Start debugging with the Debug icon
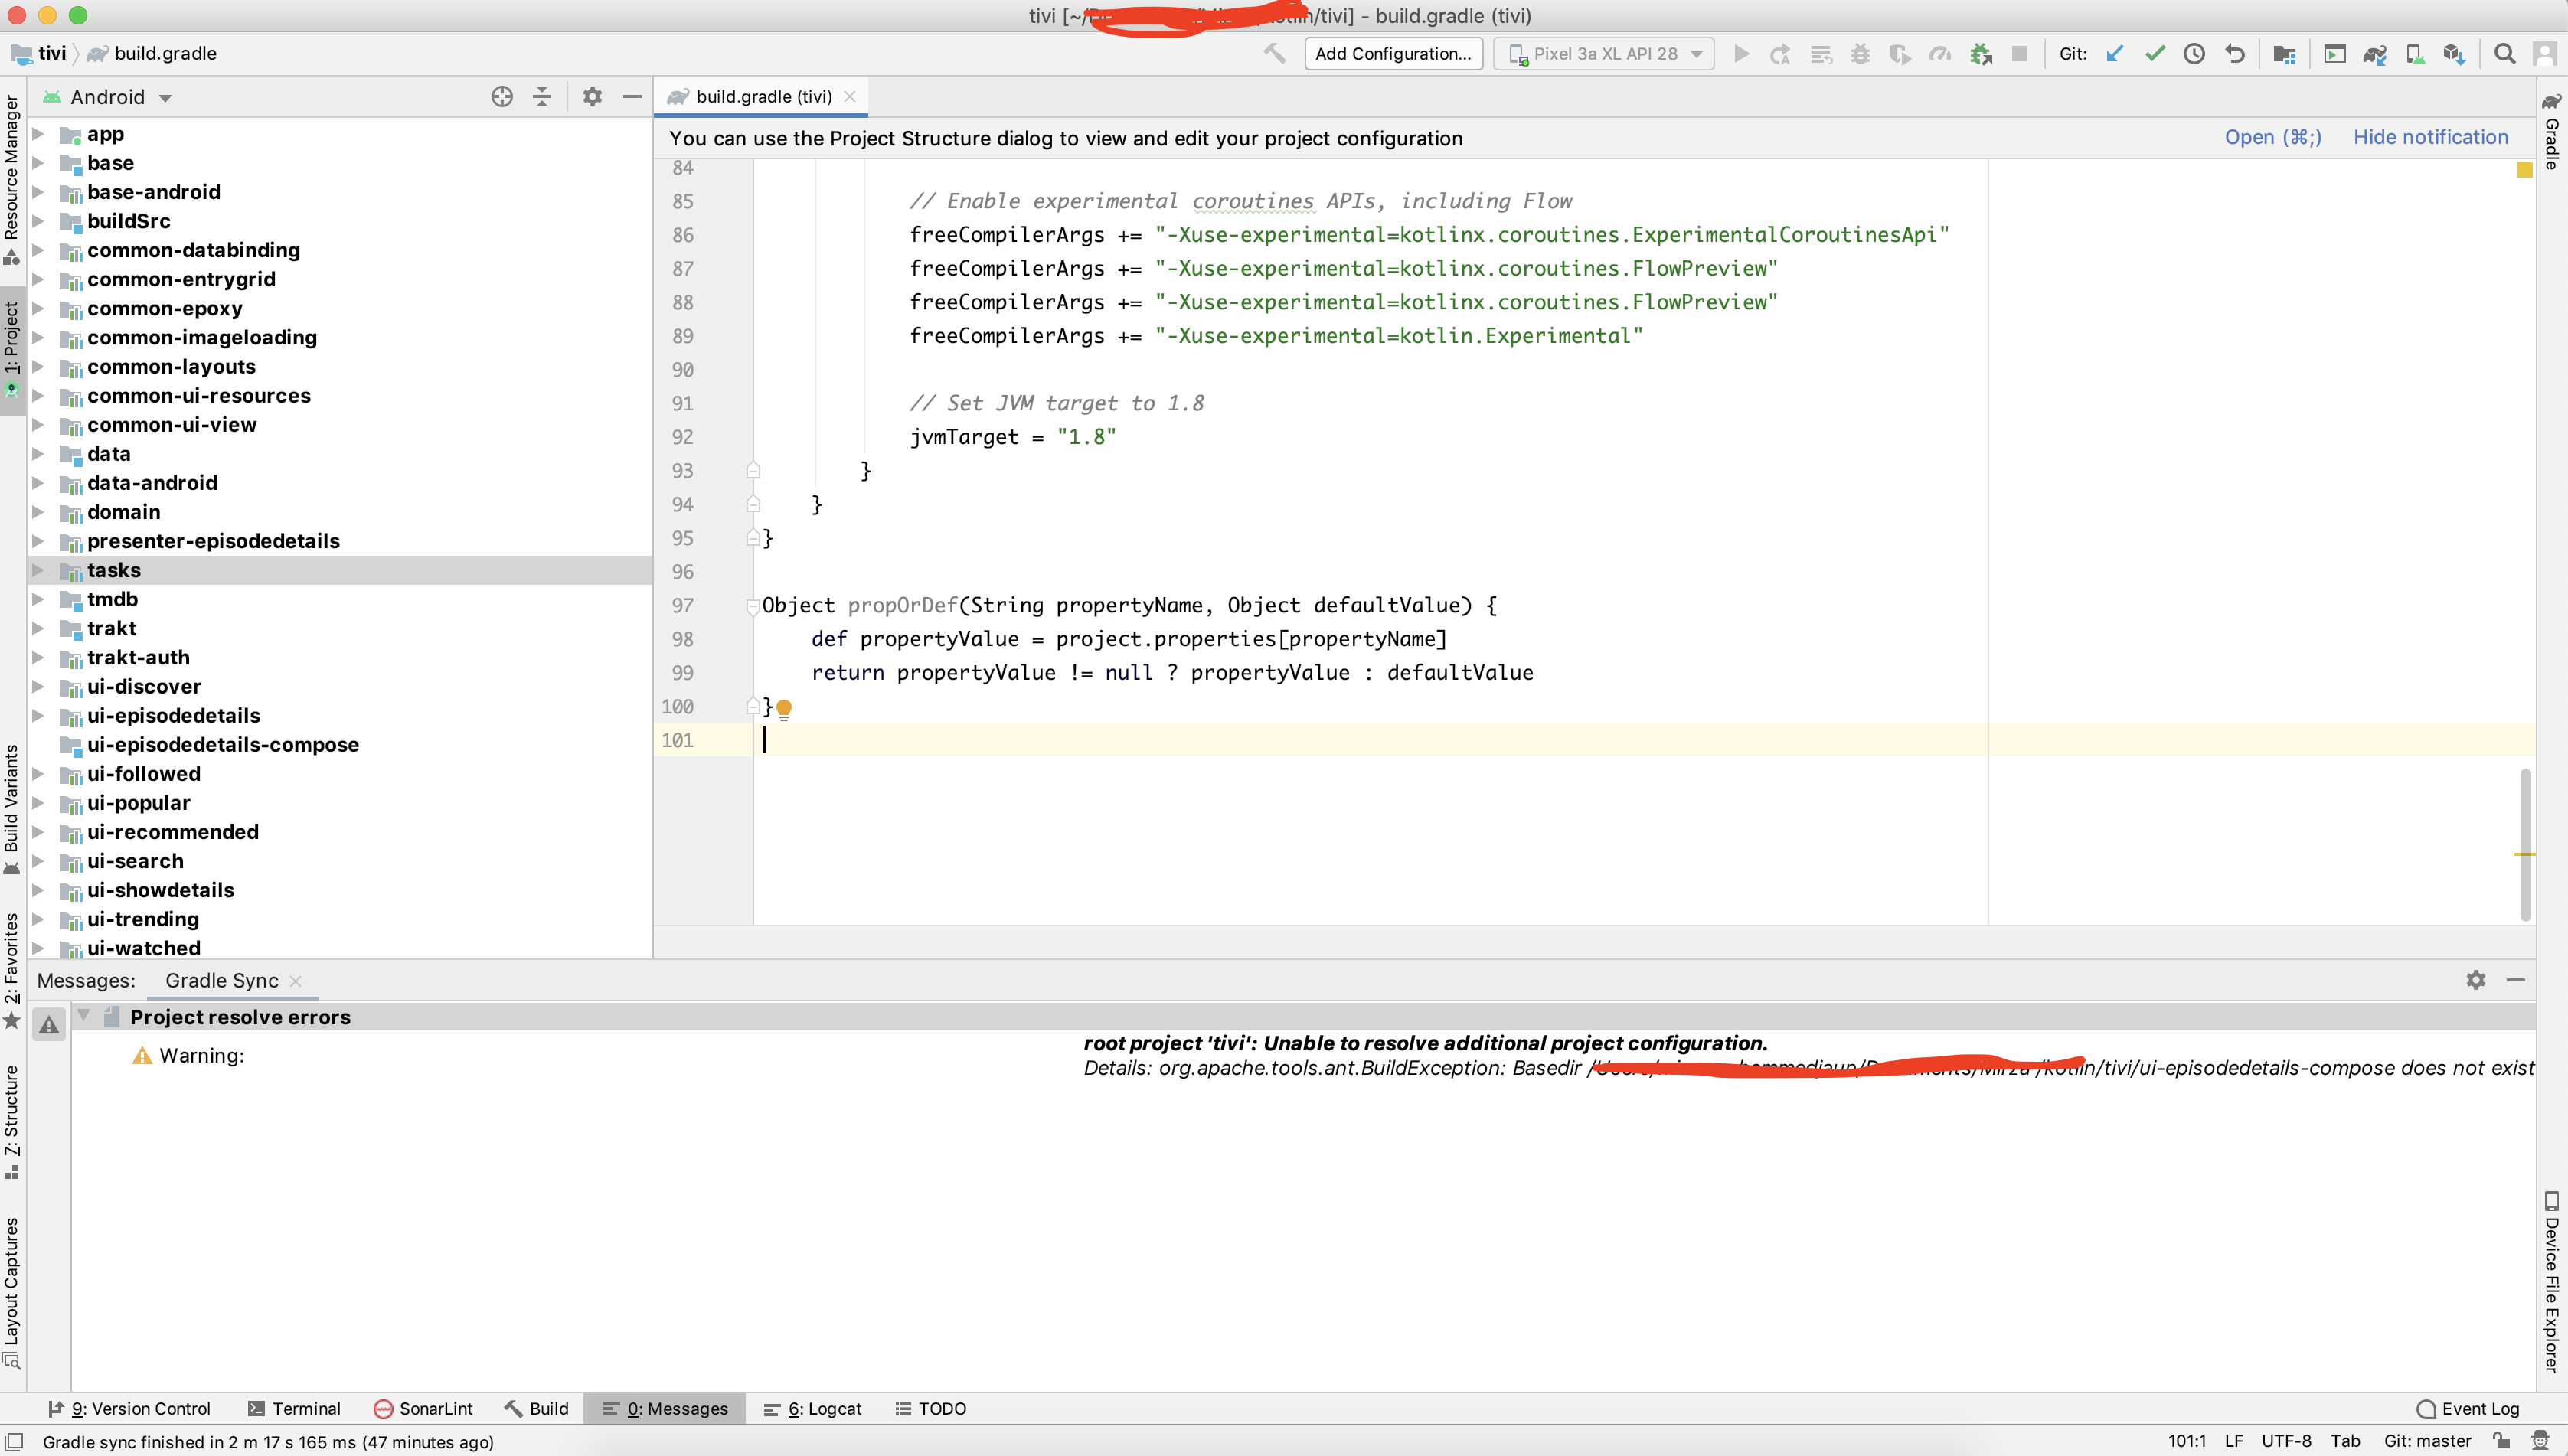 pyautogui.click(x=1860, y=53)
